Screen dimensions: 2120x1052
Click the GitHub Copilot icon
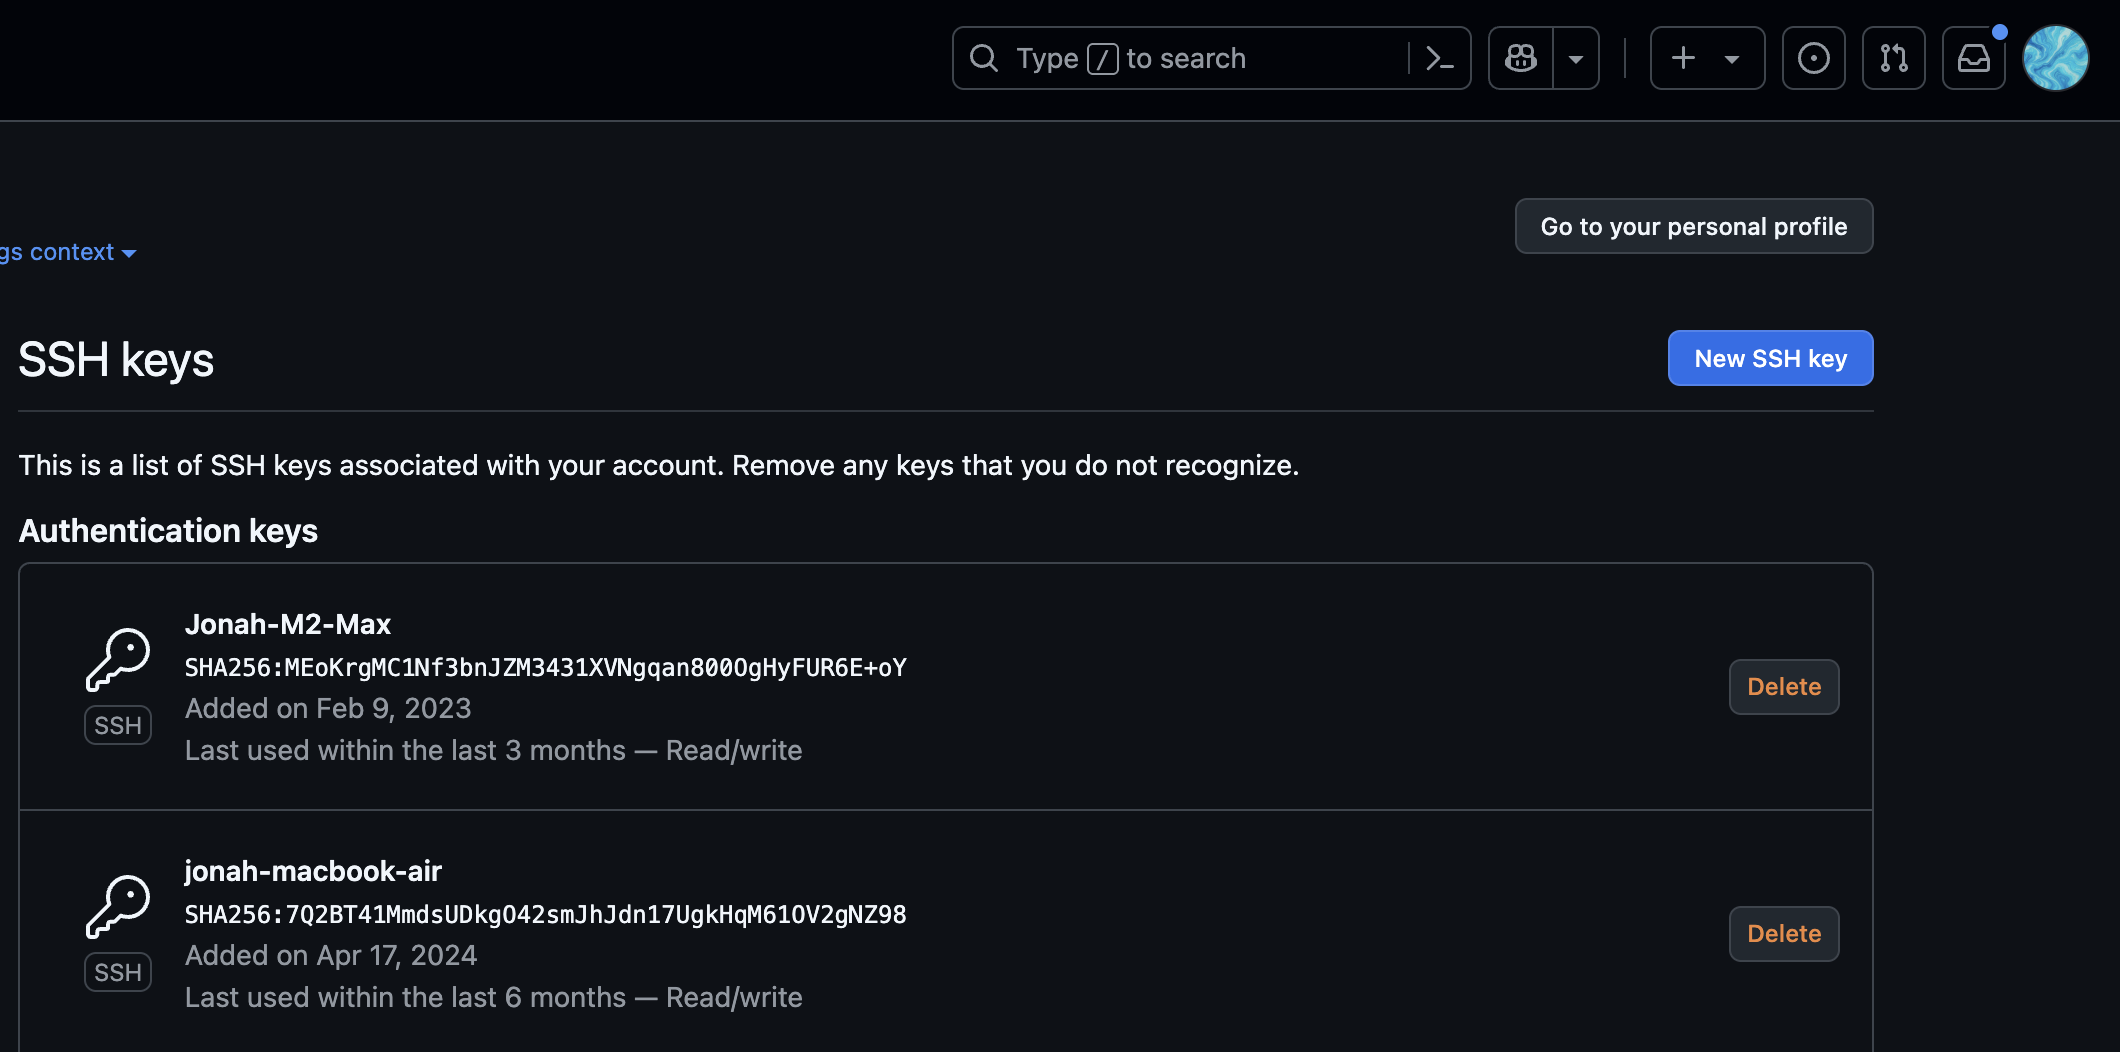pyautogui.click(x=1520, y=58)
